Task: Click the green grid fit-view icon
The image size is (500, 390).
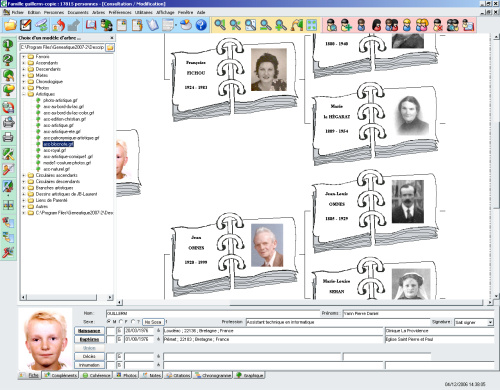Action: click(312, 25)
